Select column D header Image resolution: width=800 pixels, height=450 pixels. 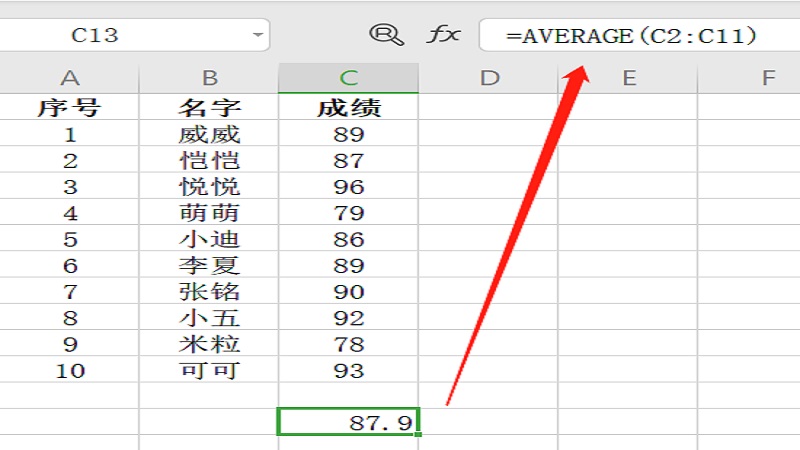coord(488,78)
